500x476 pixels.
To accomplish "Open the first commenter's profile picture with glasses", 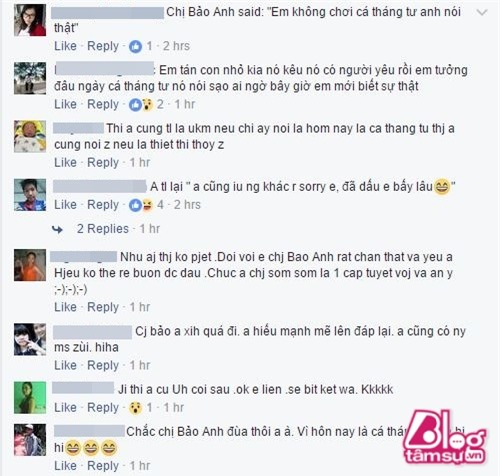I will point(30,20).
